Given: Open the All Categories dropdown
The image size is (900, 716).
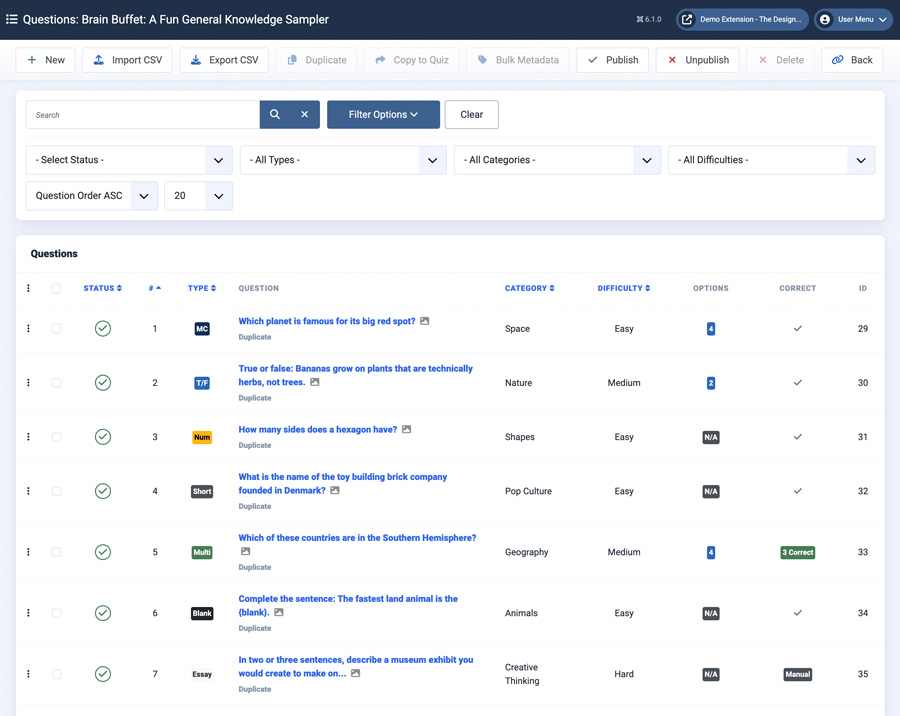Looking at the screenshot, I should [x=557, y=160].
